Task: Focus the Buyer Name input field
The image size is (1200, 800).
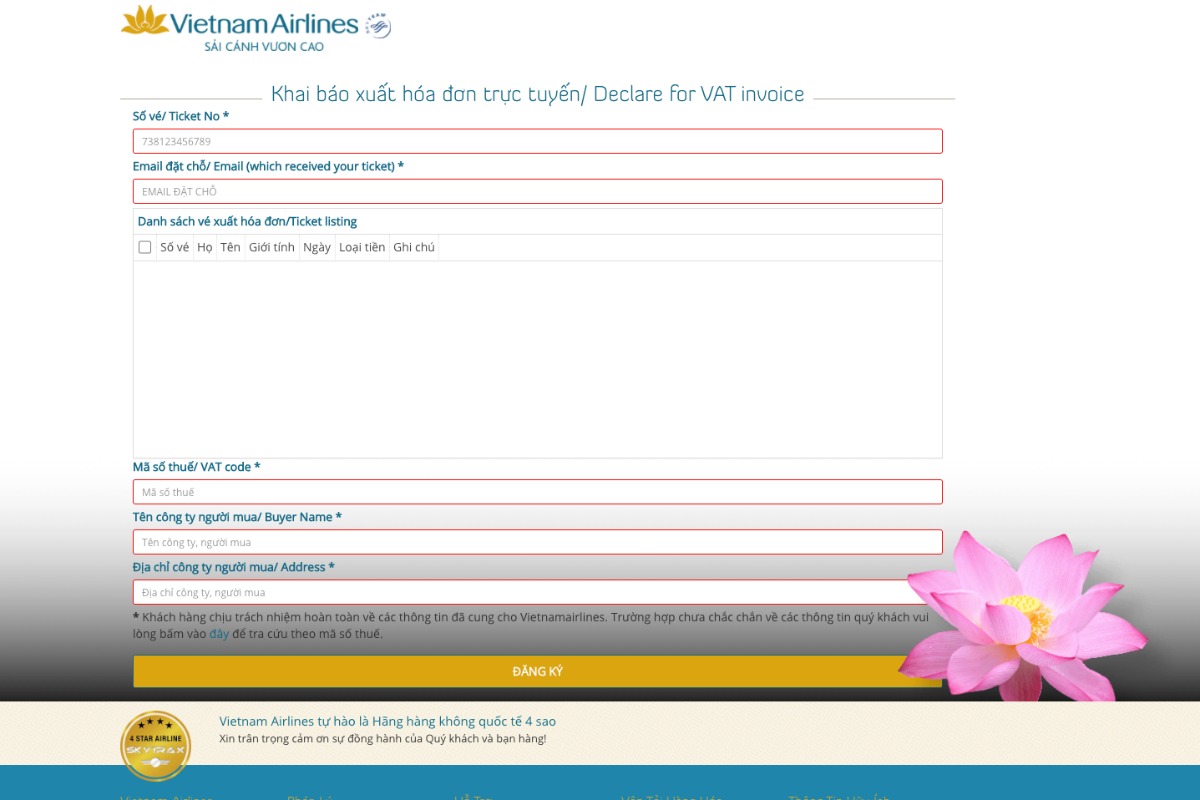Action: tap(538, 542)
